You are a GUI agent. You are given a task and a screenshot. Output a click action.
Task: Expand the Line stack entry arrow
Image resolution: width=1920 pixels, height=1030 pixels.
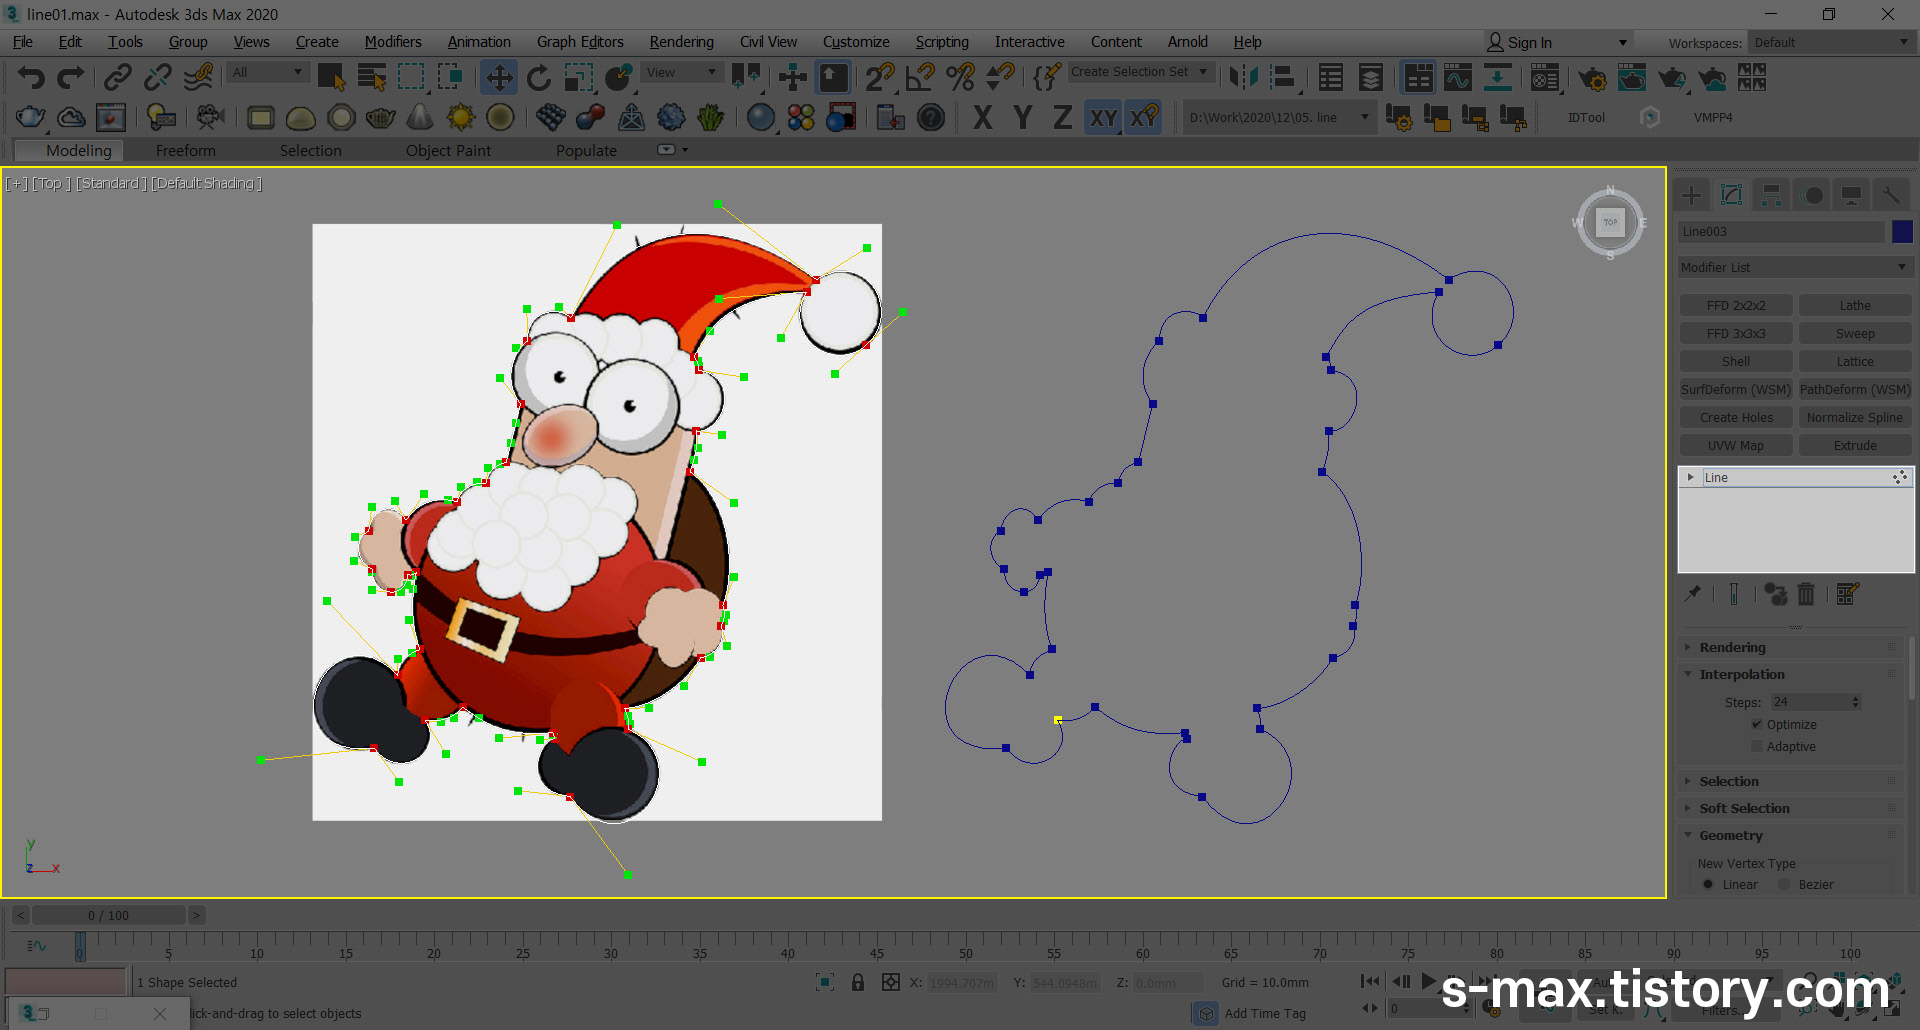pyautogui.click(x=1690, y=477)
